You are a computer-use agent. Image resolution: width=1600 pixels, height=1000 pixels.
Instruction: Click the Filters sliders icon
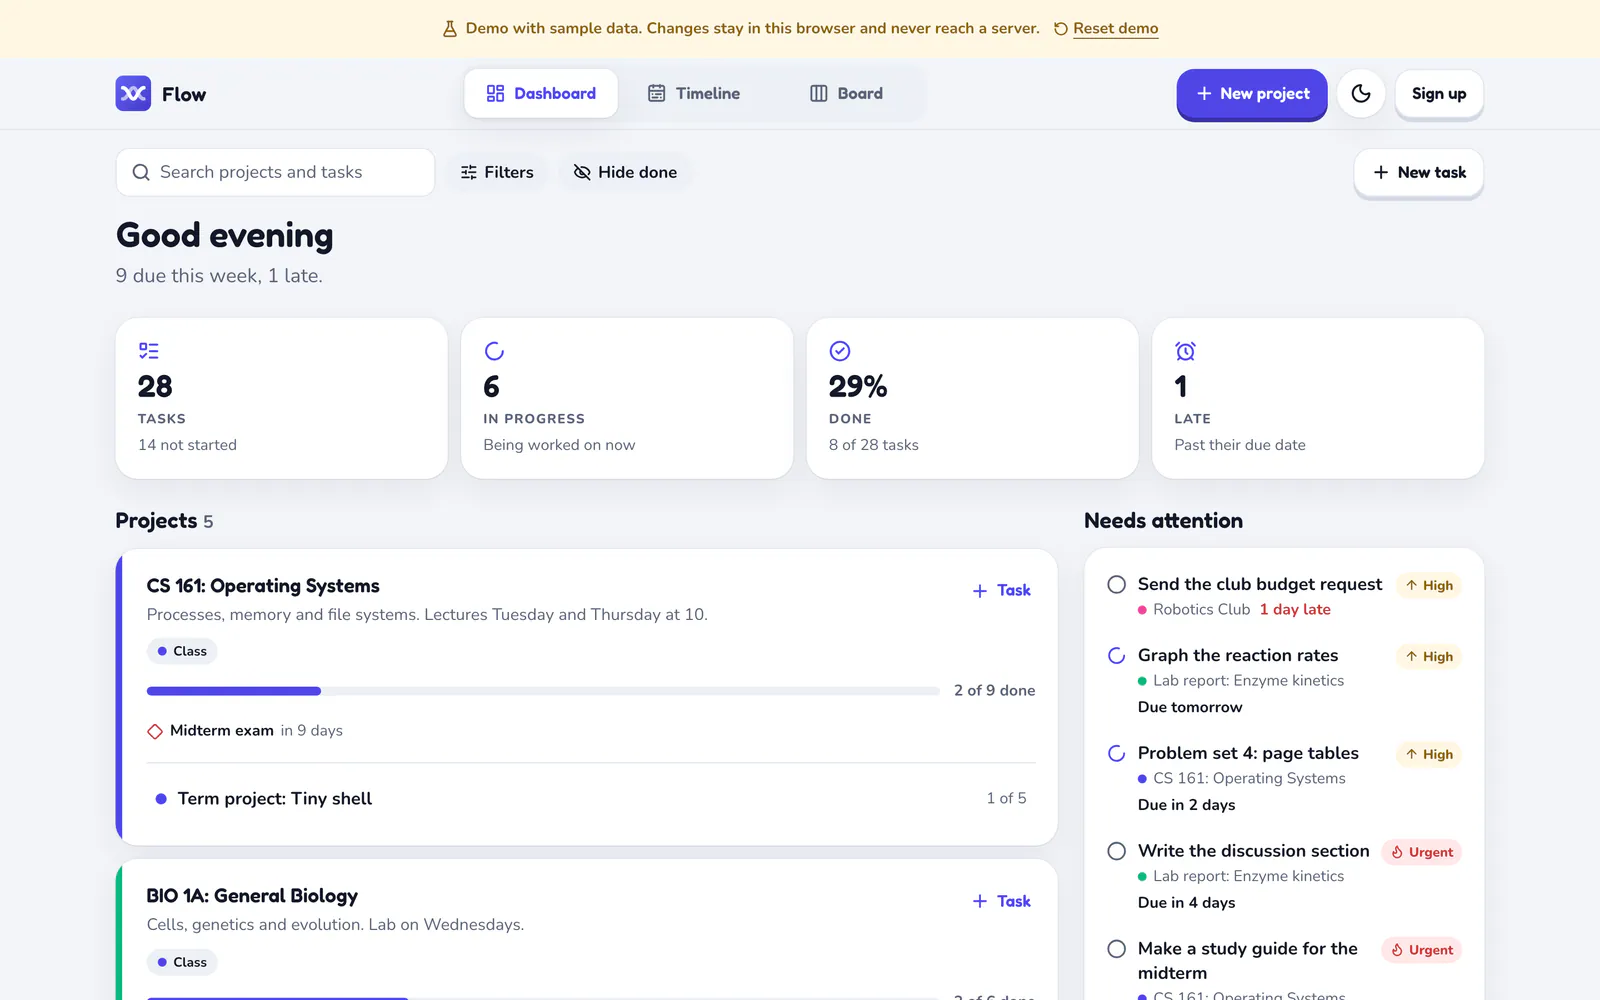(x=469, y=172)
